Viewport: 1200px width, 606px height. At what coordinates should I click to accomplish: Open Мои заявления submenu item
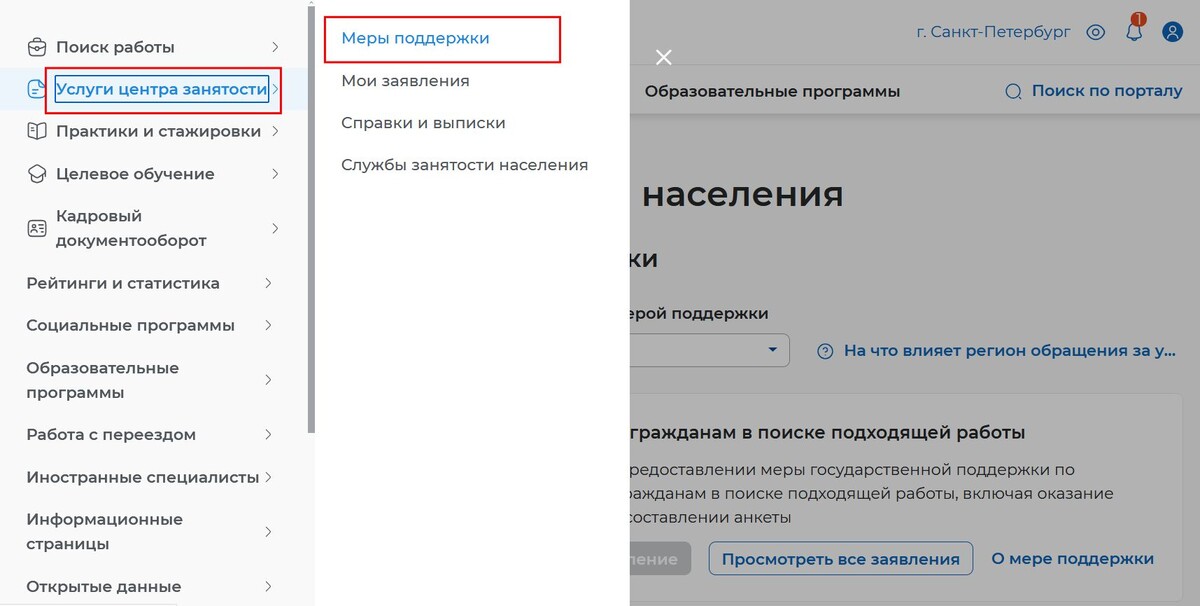pos(405,80)
